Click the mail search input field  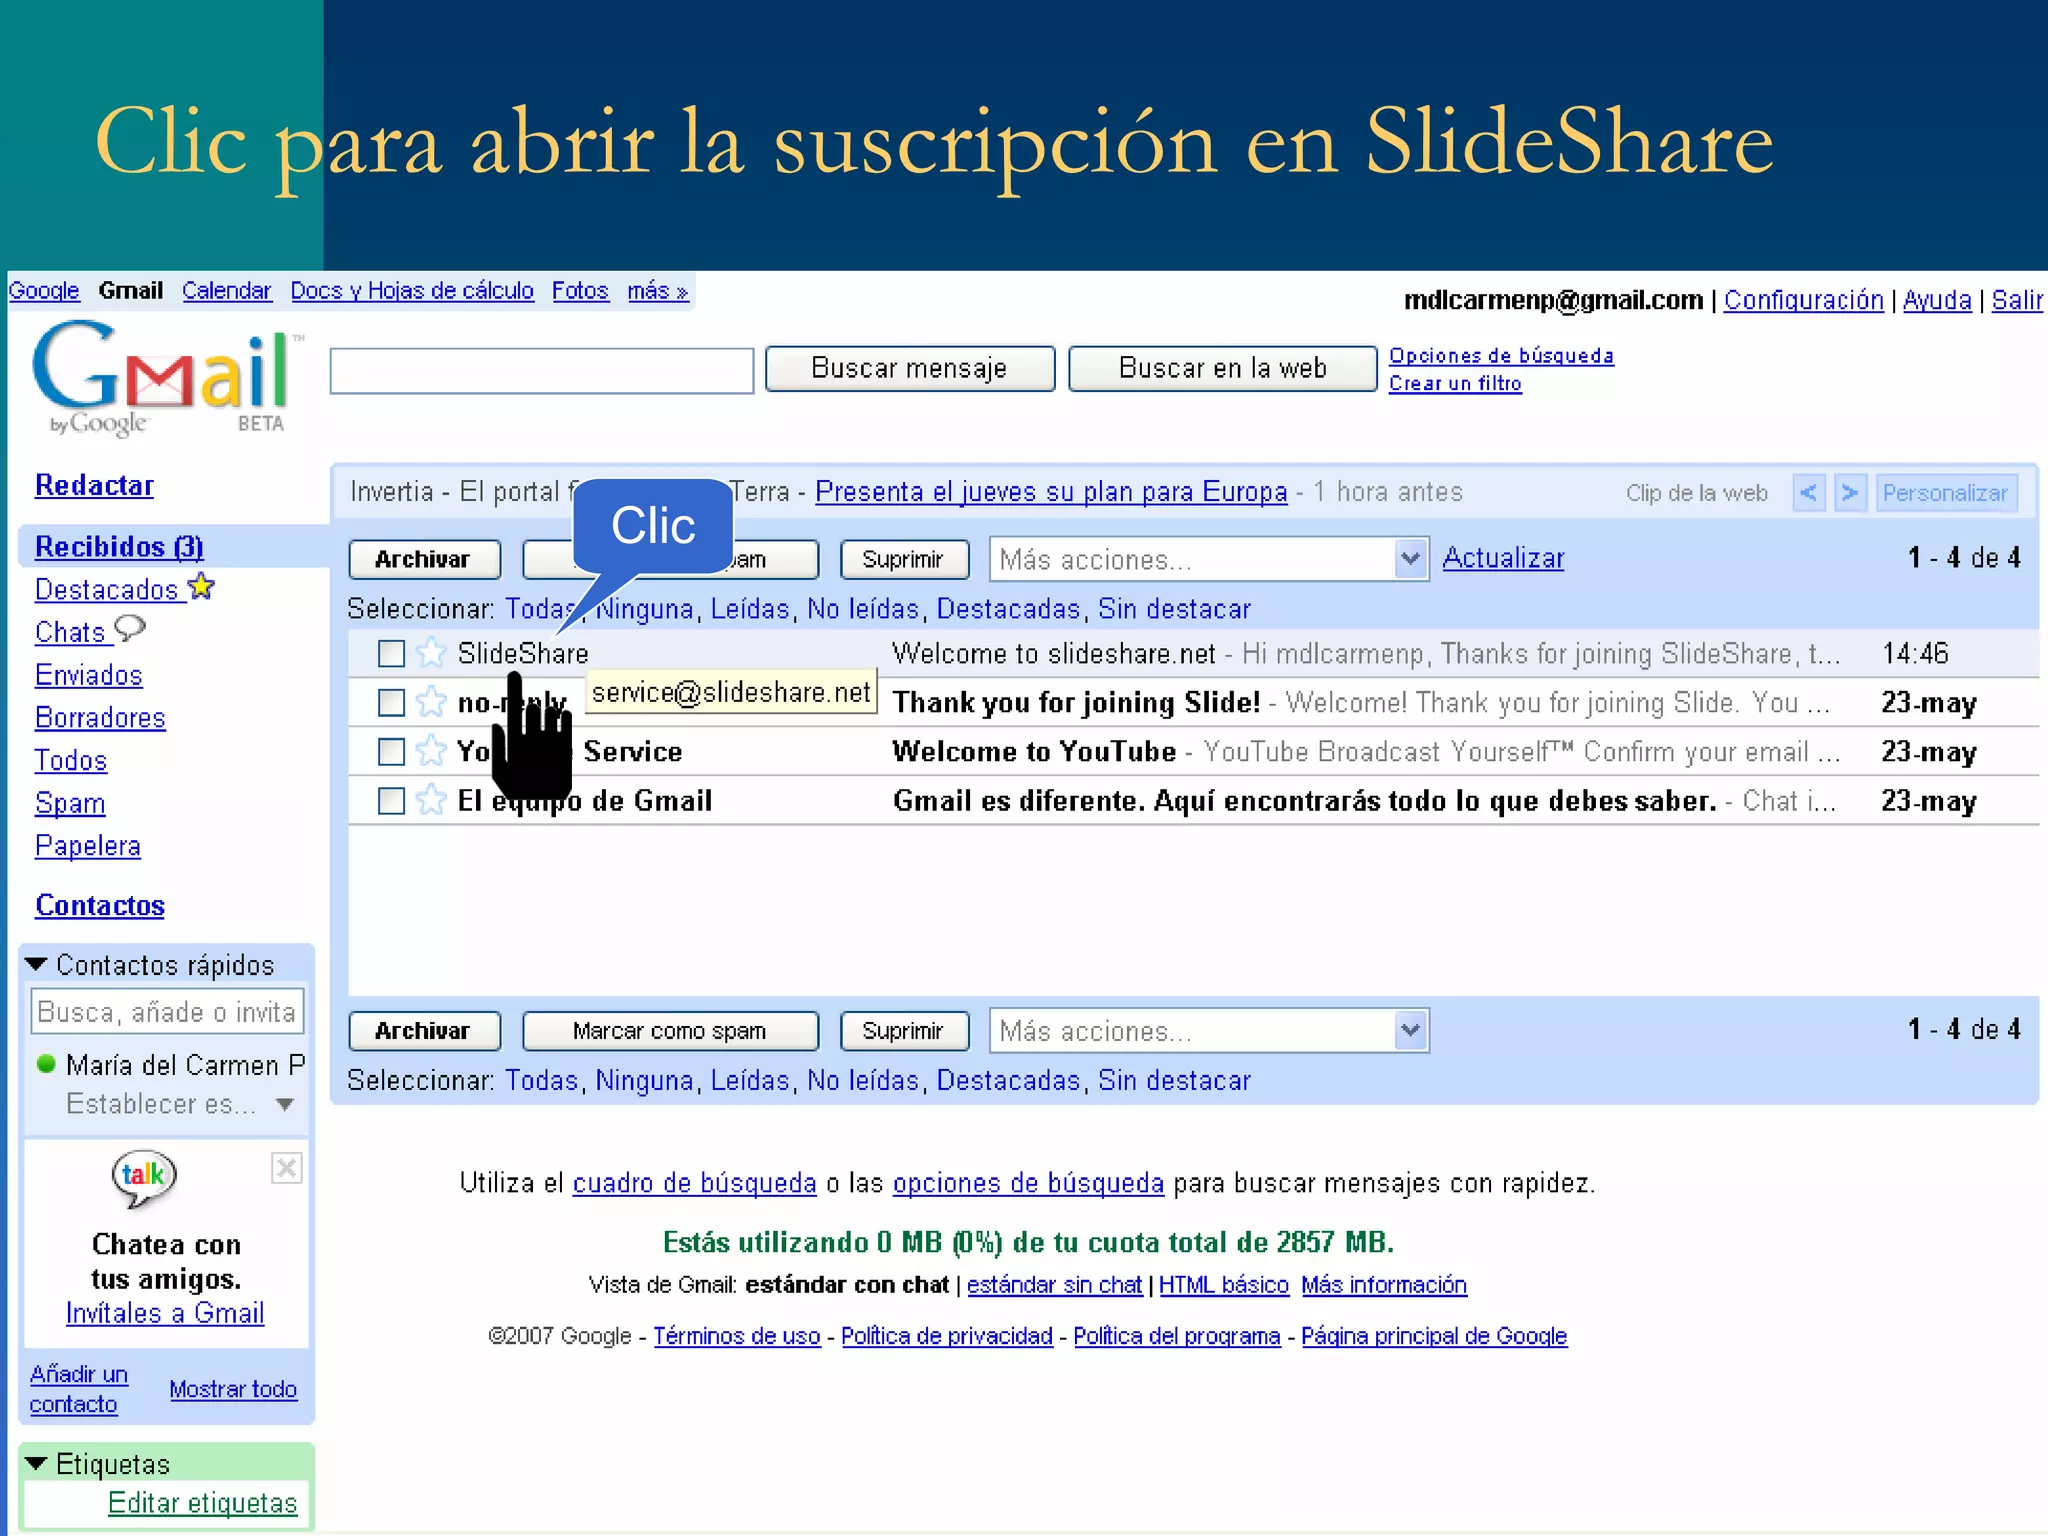pos(542,371)
